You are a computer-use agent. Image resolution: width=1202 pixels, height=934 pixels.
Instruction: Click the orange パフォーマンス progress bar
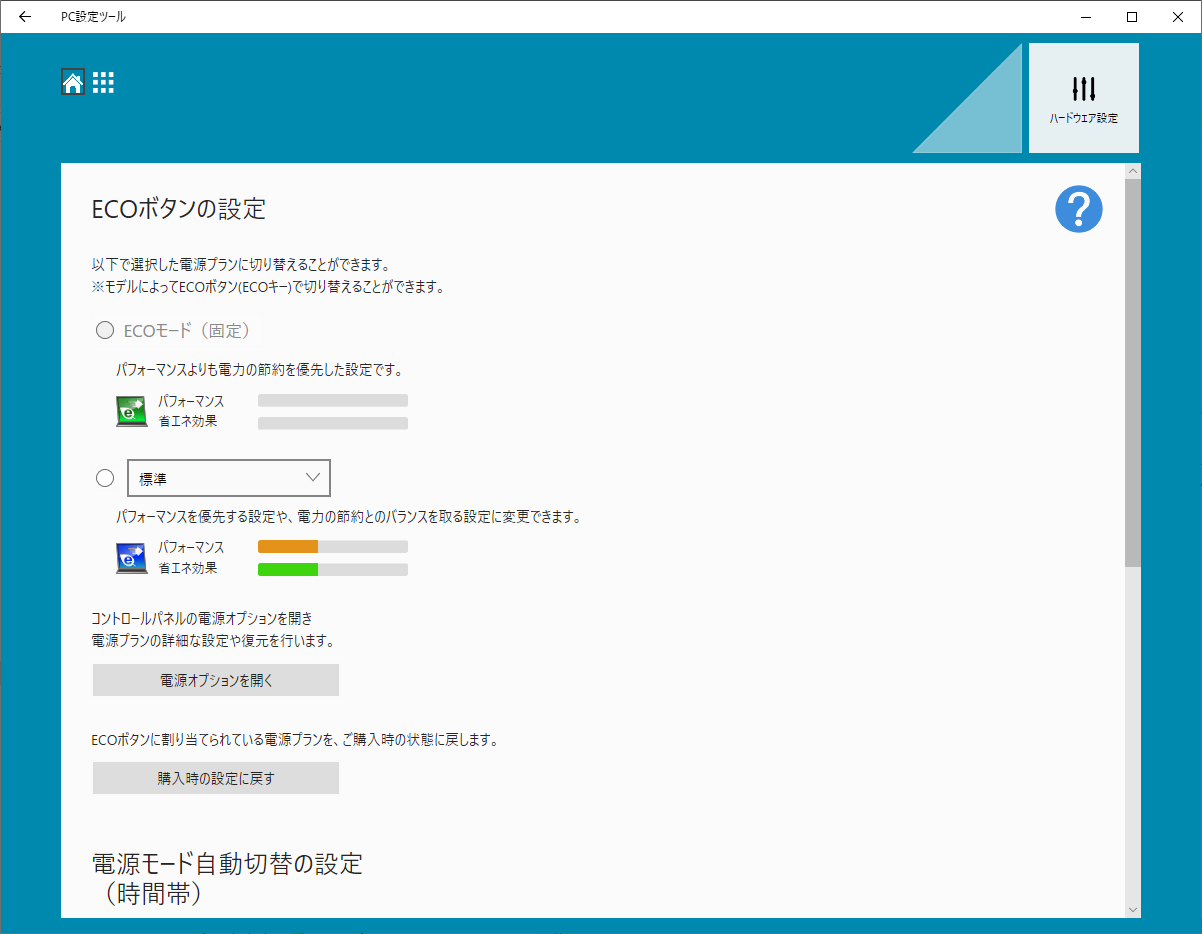coord(287,546)
